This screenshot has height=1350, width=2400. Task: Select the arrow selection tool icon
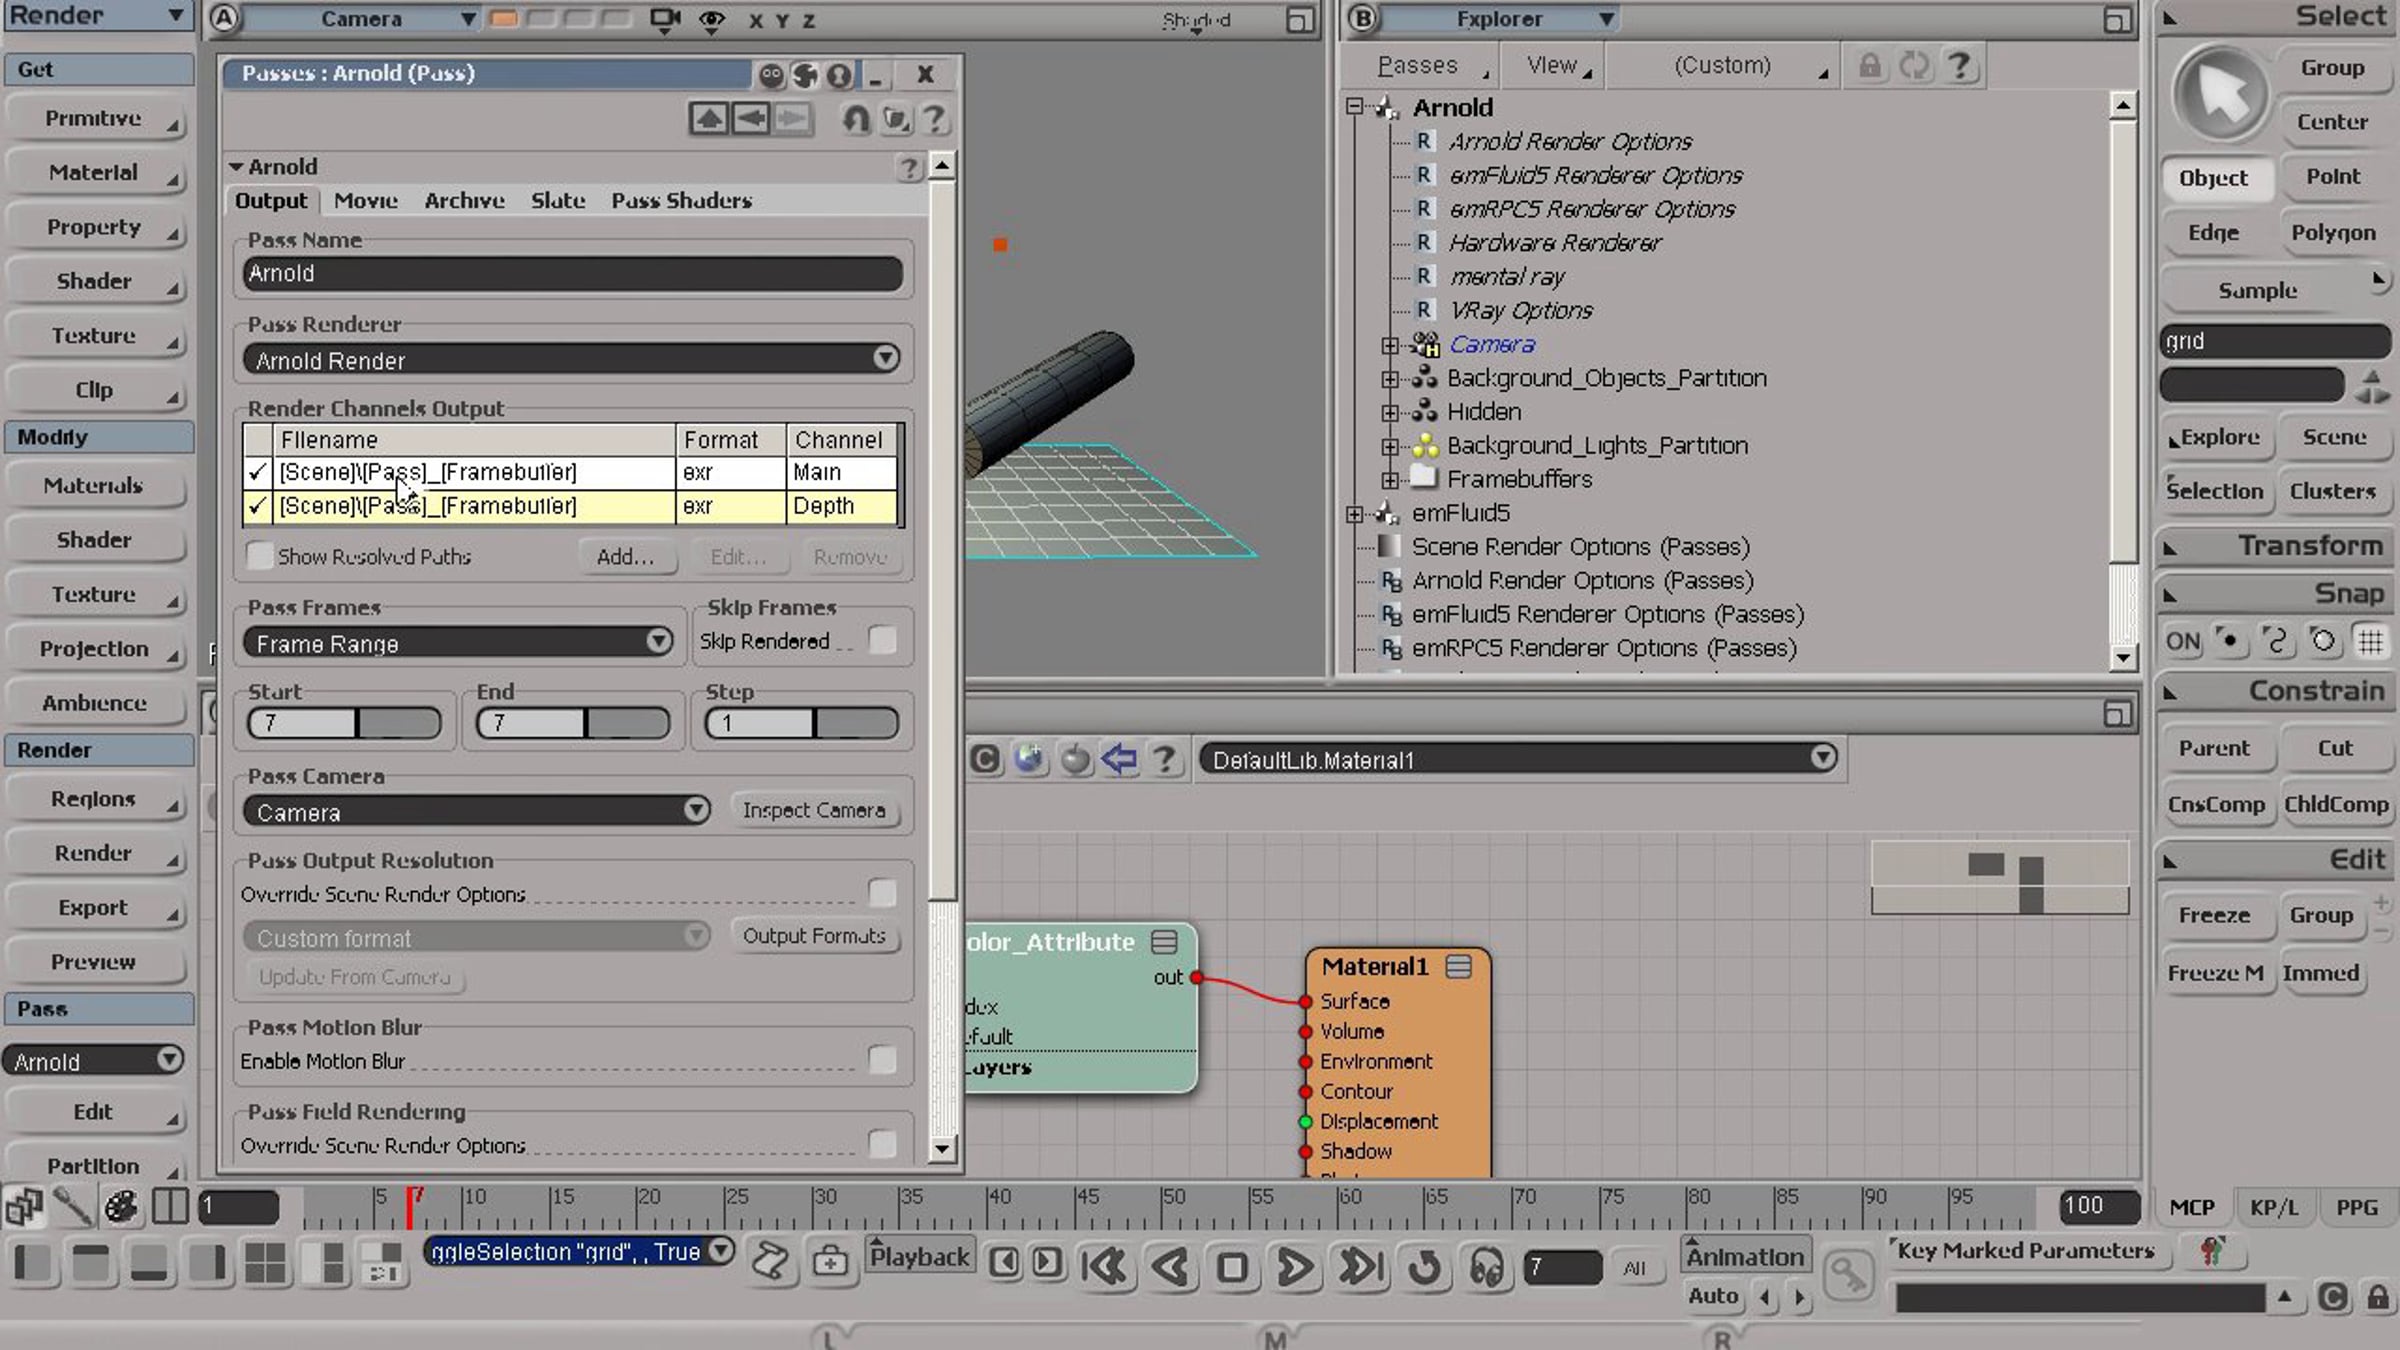click(x=2220, y=94)
